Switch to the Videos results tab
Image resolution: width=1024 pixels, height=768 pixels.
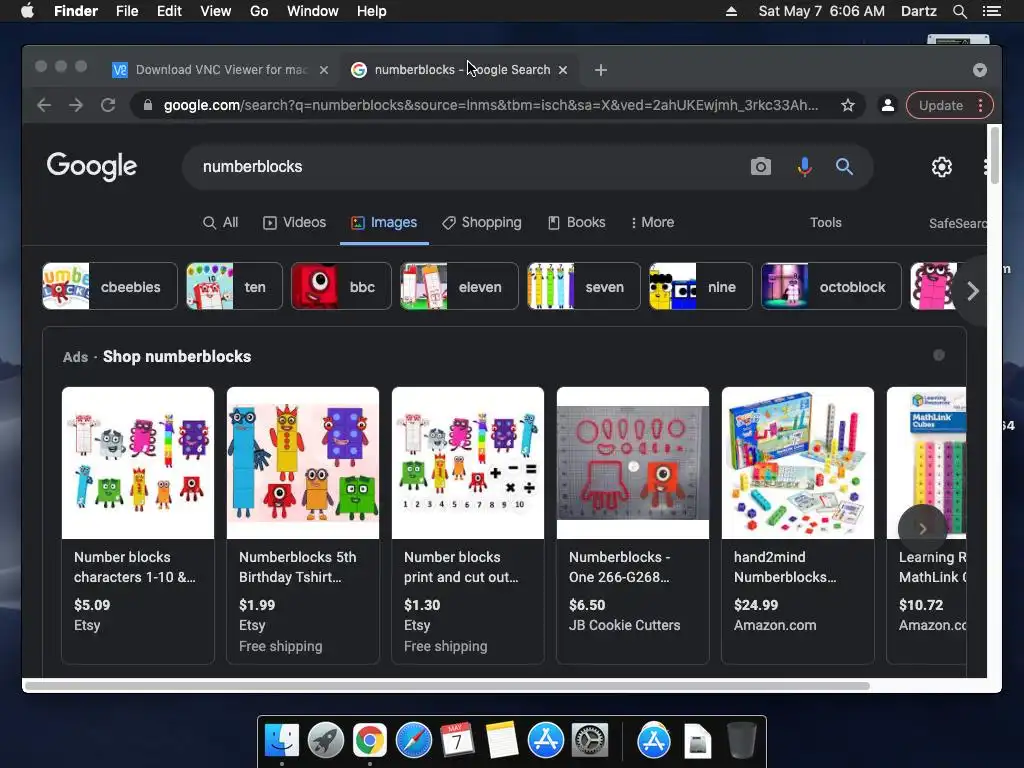coord(295,223)
